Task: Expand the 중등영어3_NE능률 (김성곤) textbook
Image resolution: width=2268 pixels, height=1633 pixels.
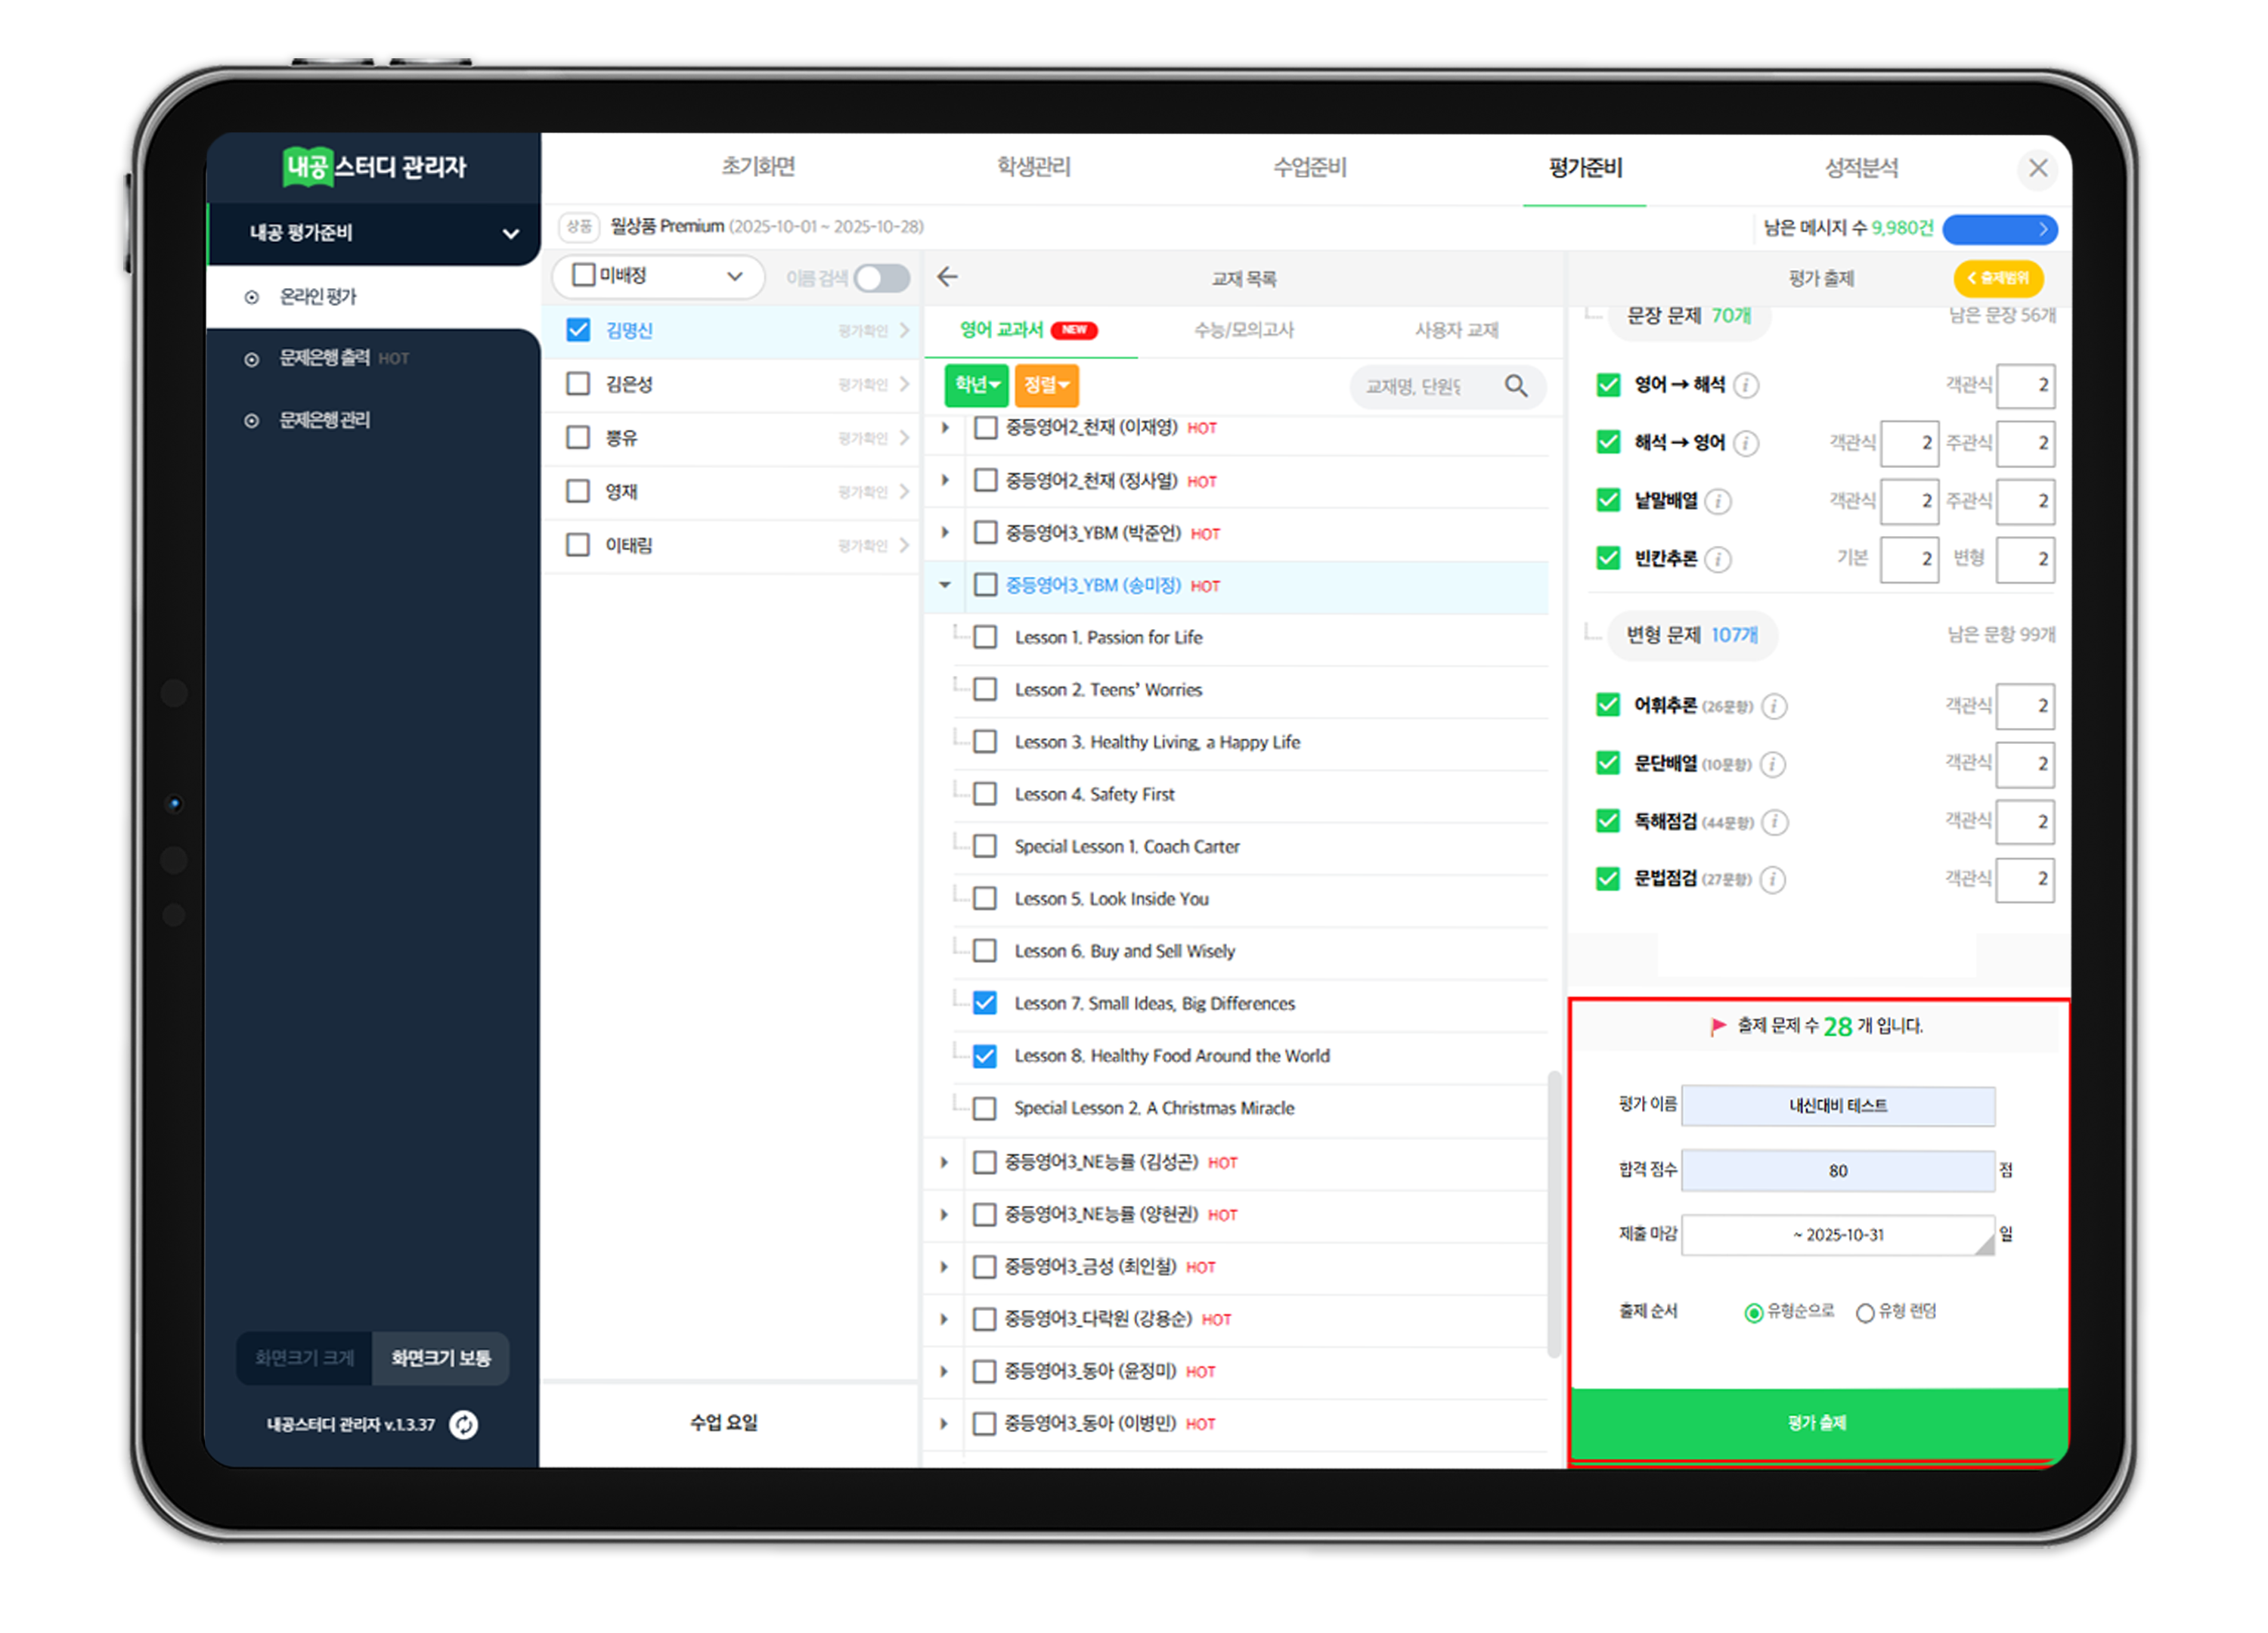Action: (x=944, y=1162)
